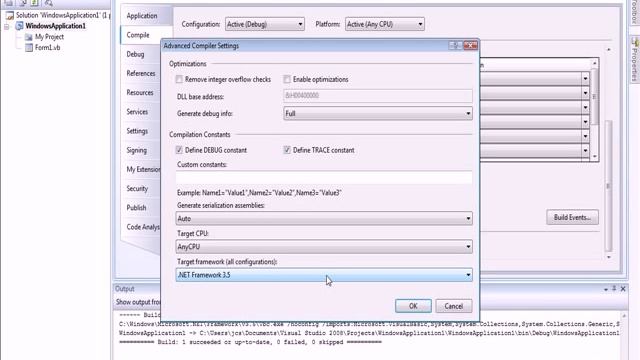
Task: Open the Configuration dropdown
Action: (x=265, y=24)
